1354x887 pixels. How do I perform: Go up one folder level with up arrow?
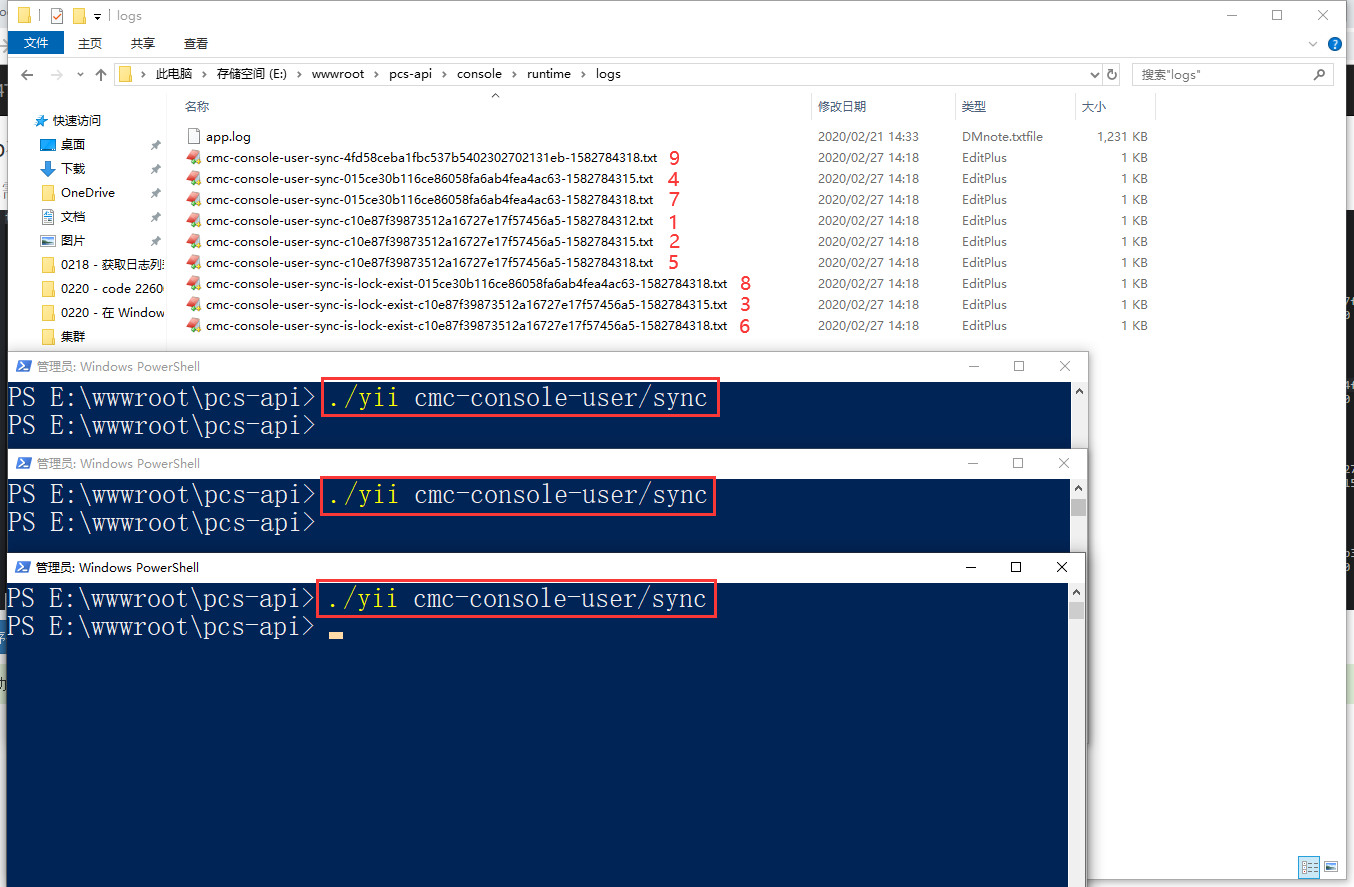100,75
